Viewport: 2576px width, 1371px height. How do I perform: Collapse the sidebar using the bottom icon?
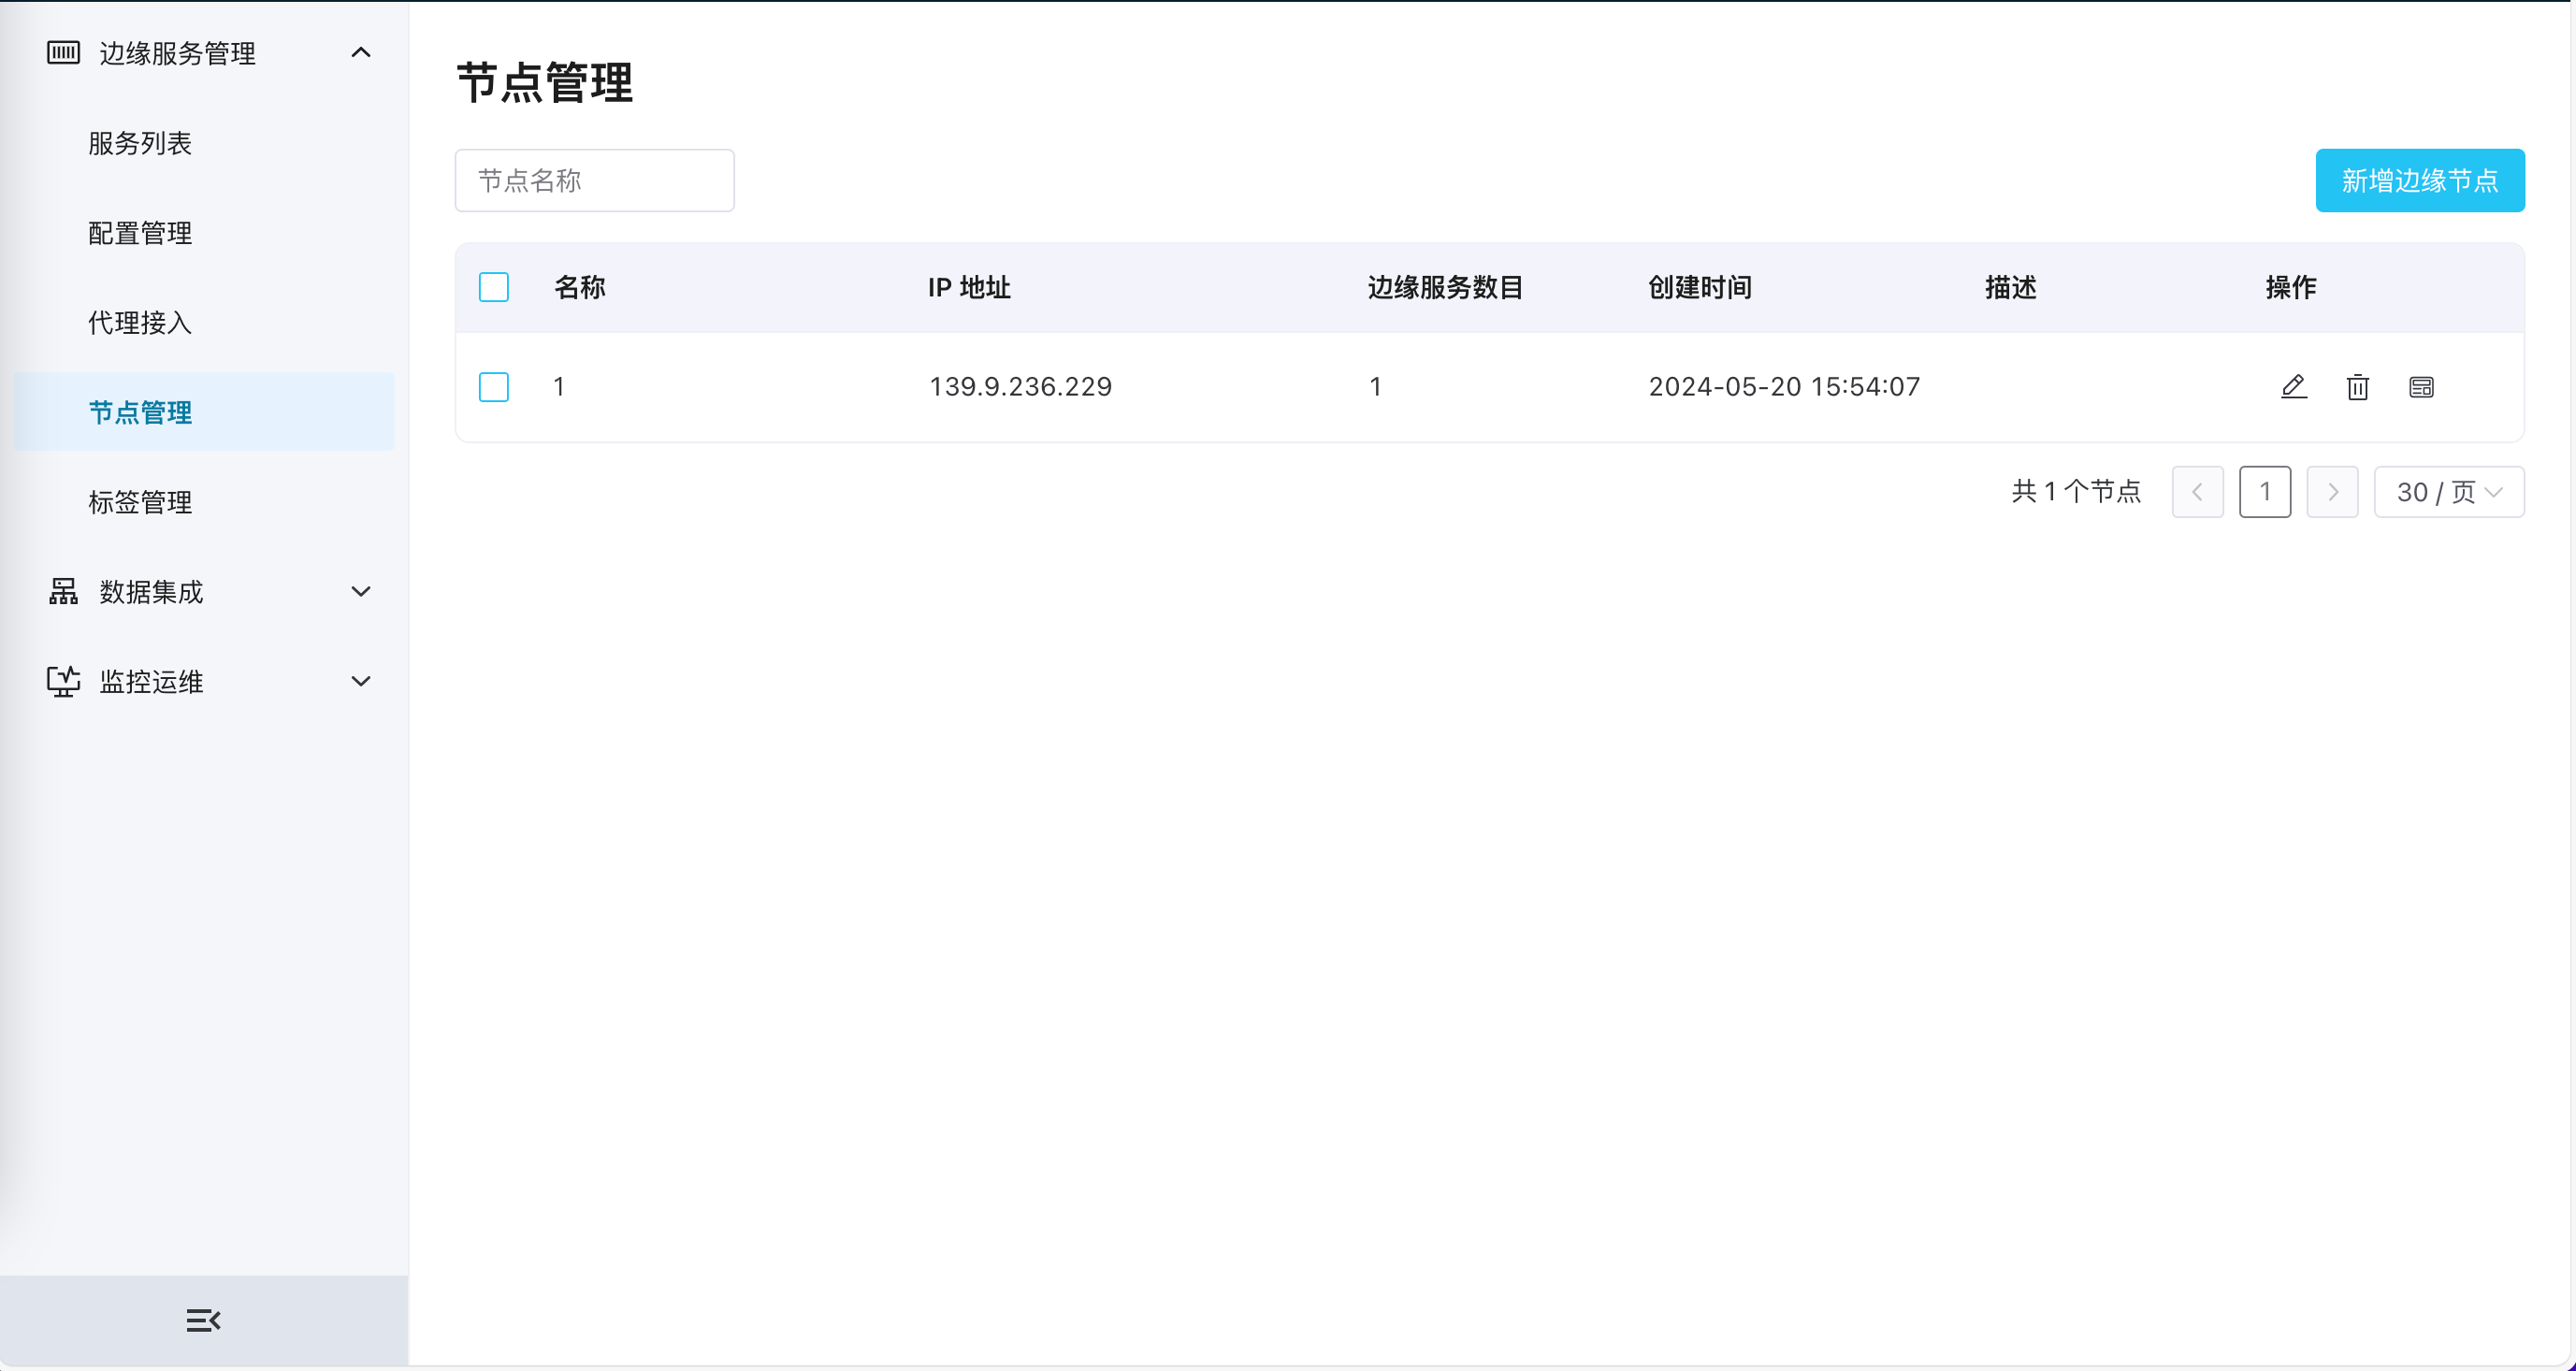203,1320
